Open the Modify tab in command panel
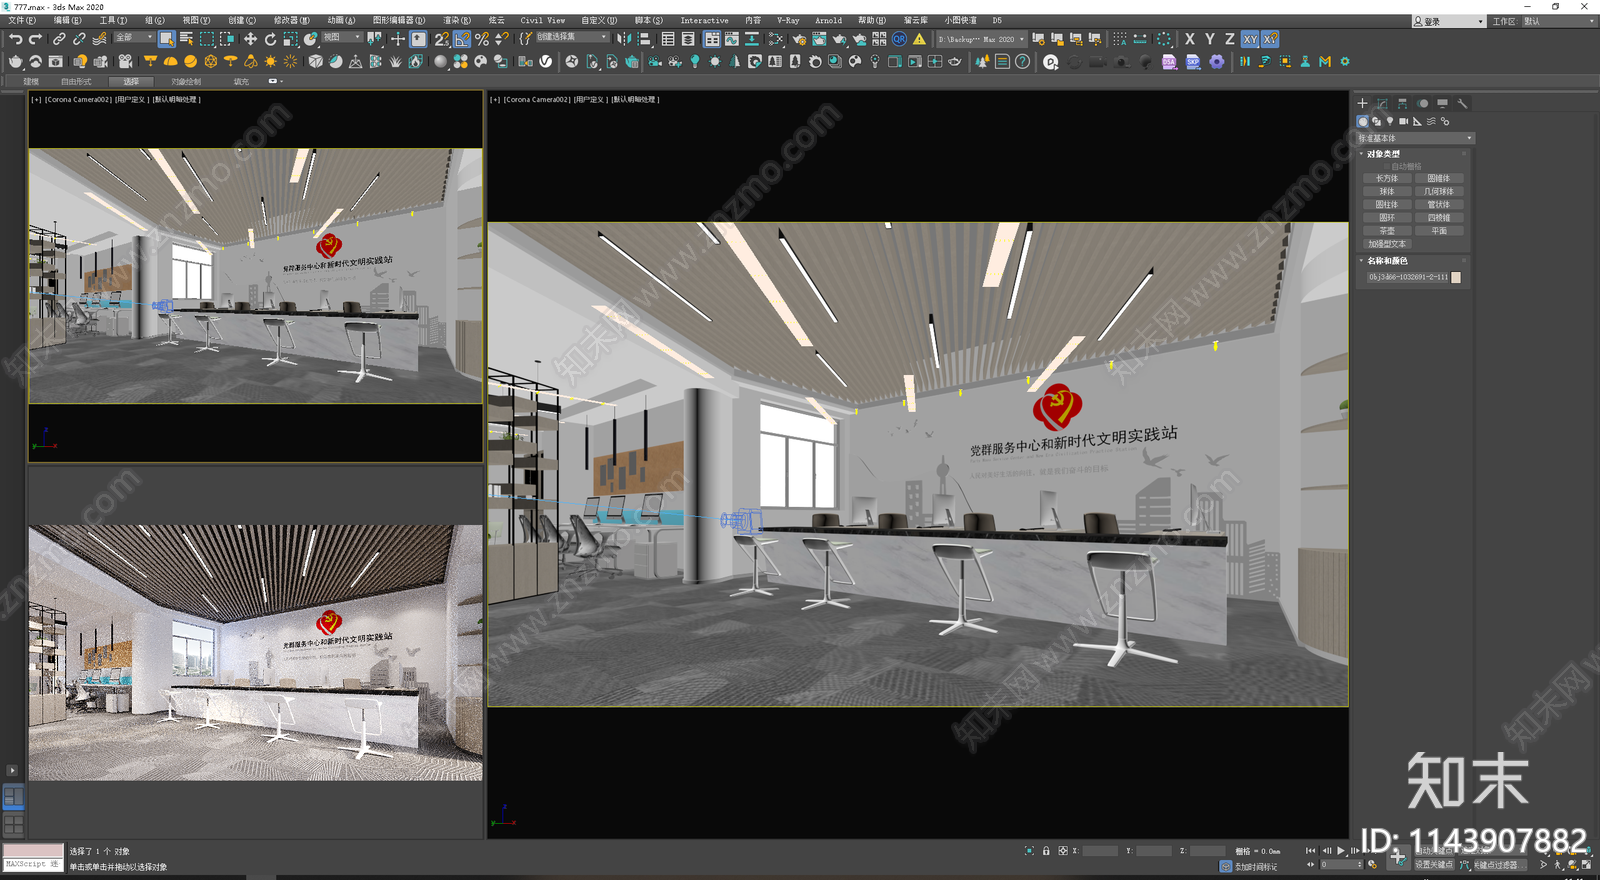The image size is (1600, 880). [1382, 103]
